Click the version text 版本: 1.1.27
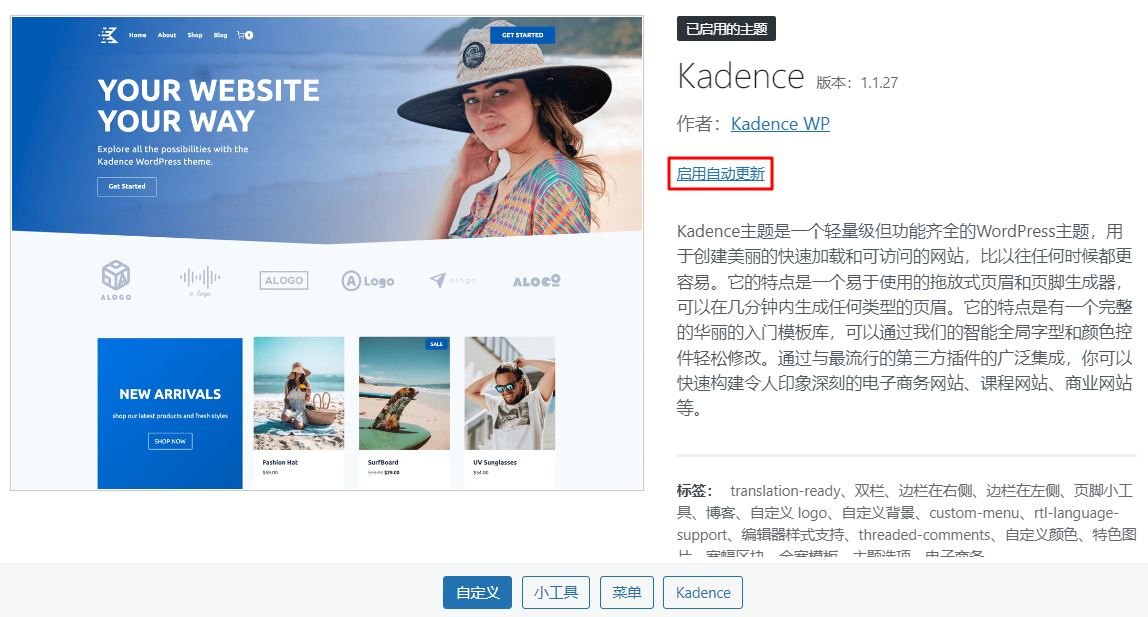This screenshot has width=1148, height=617. click(x=857, y=83)
